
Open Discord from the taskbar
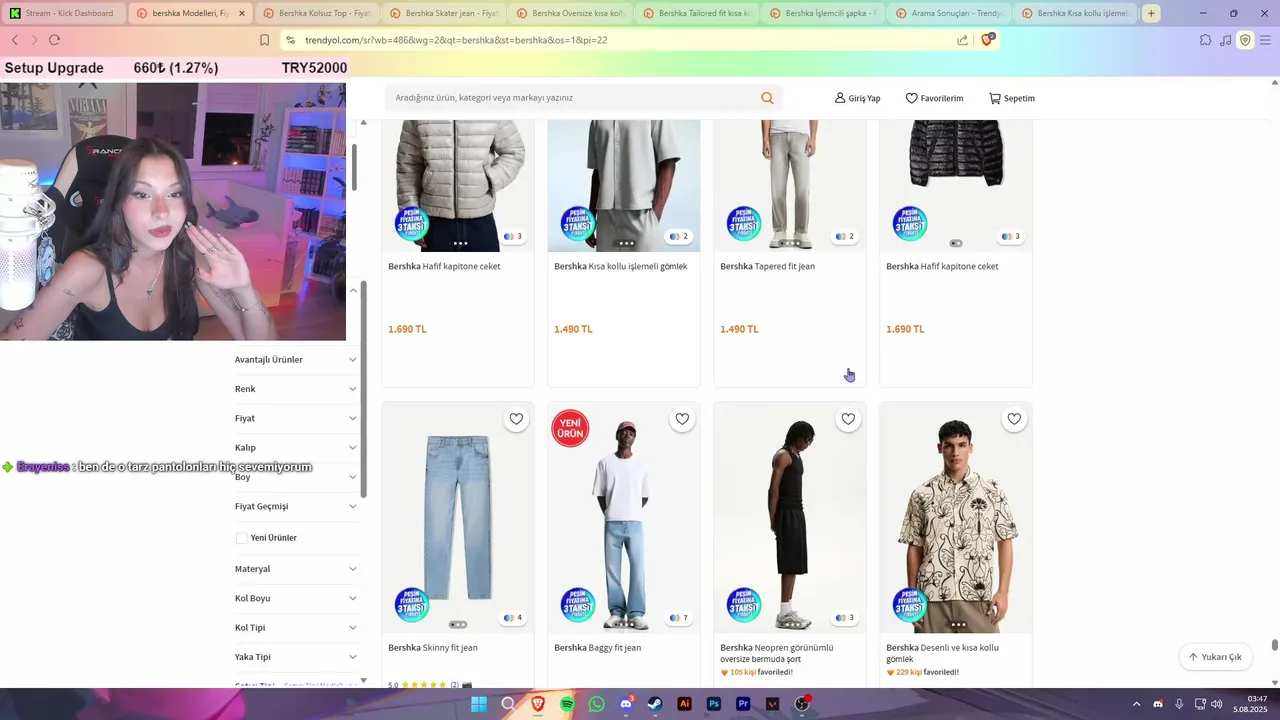click(x=626, y=704)
